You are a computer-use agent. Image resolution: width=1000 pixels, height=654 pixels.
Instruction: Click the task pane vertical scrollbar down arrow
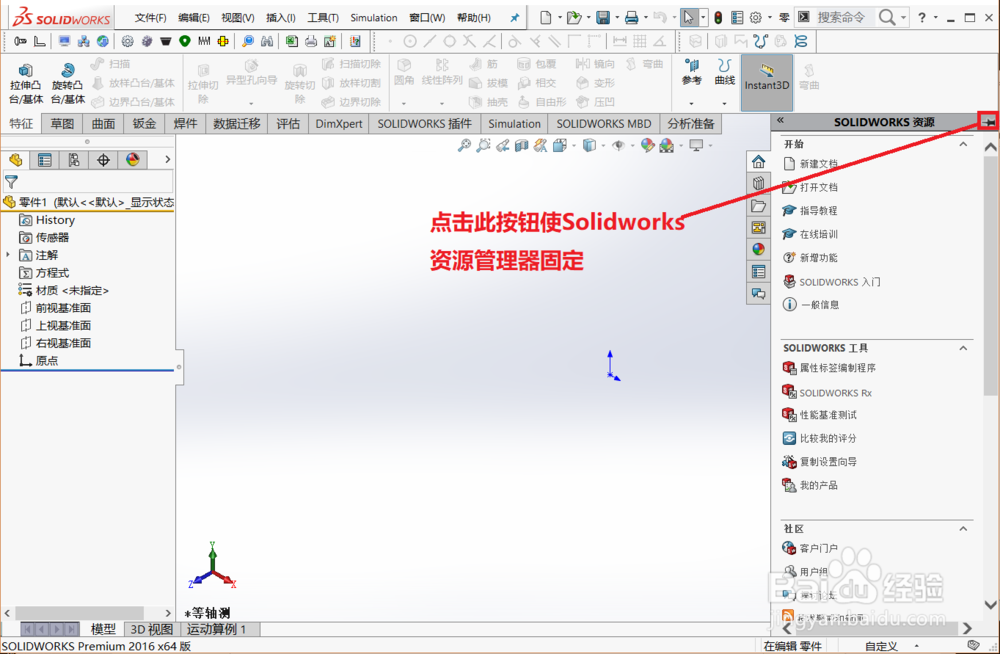click(990, 604)
